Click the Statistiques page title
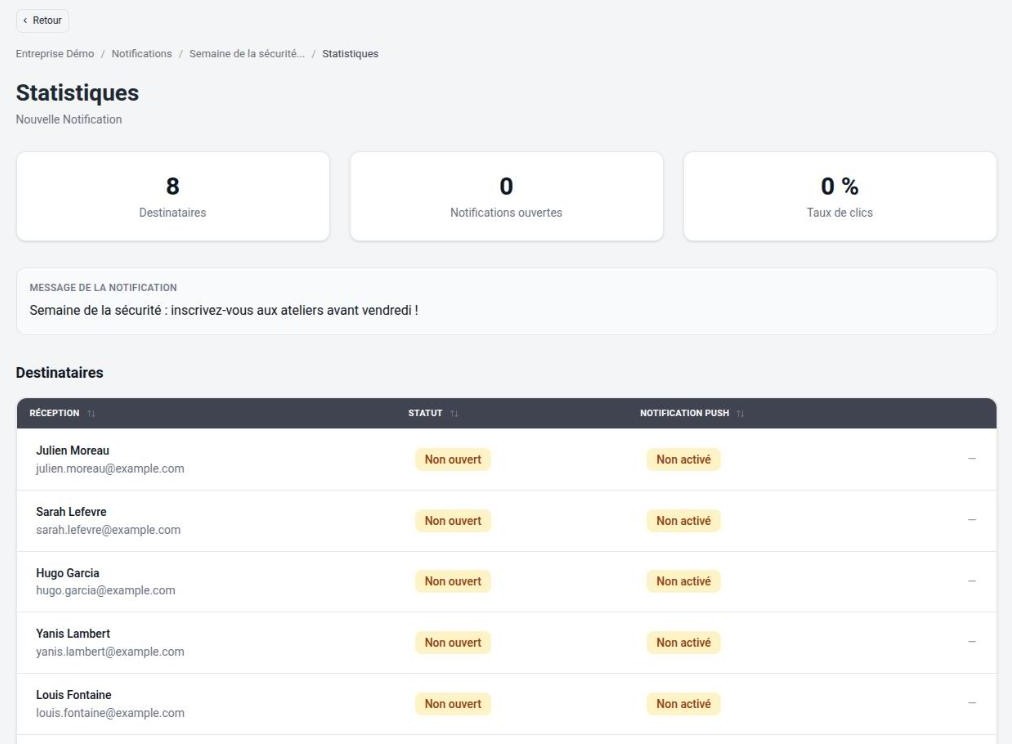 click(77, 93)
